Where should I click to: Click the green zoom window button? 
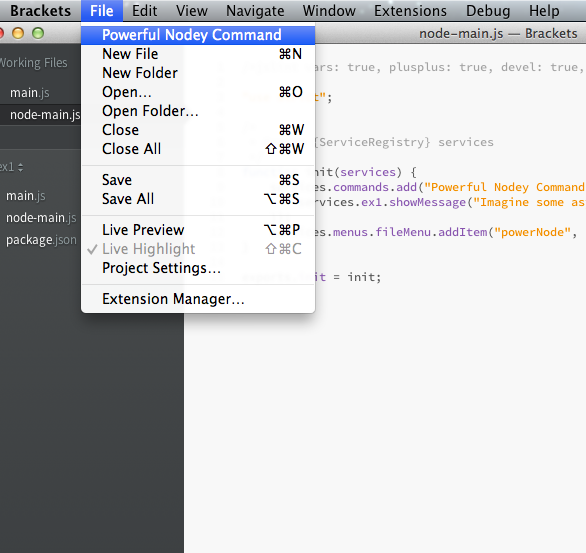[38, 33]
